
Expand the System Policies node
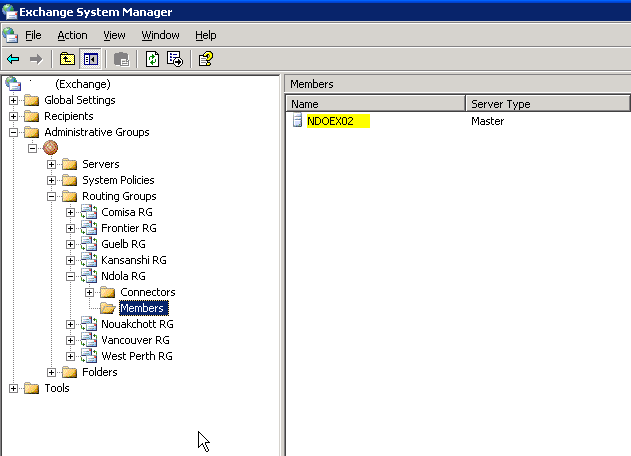tap(51, 180)
